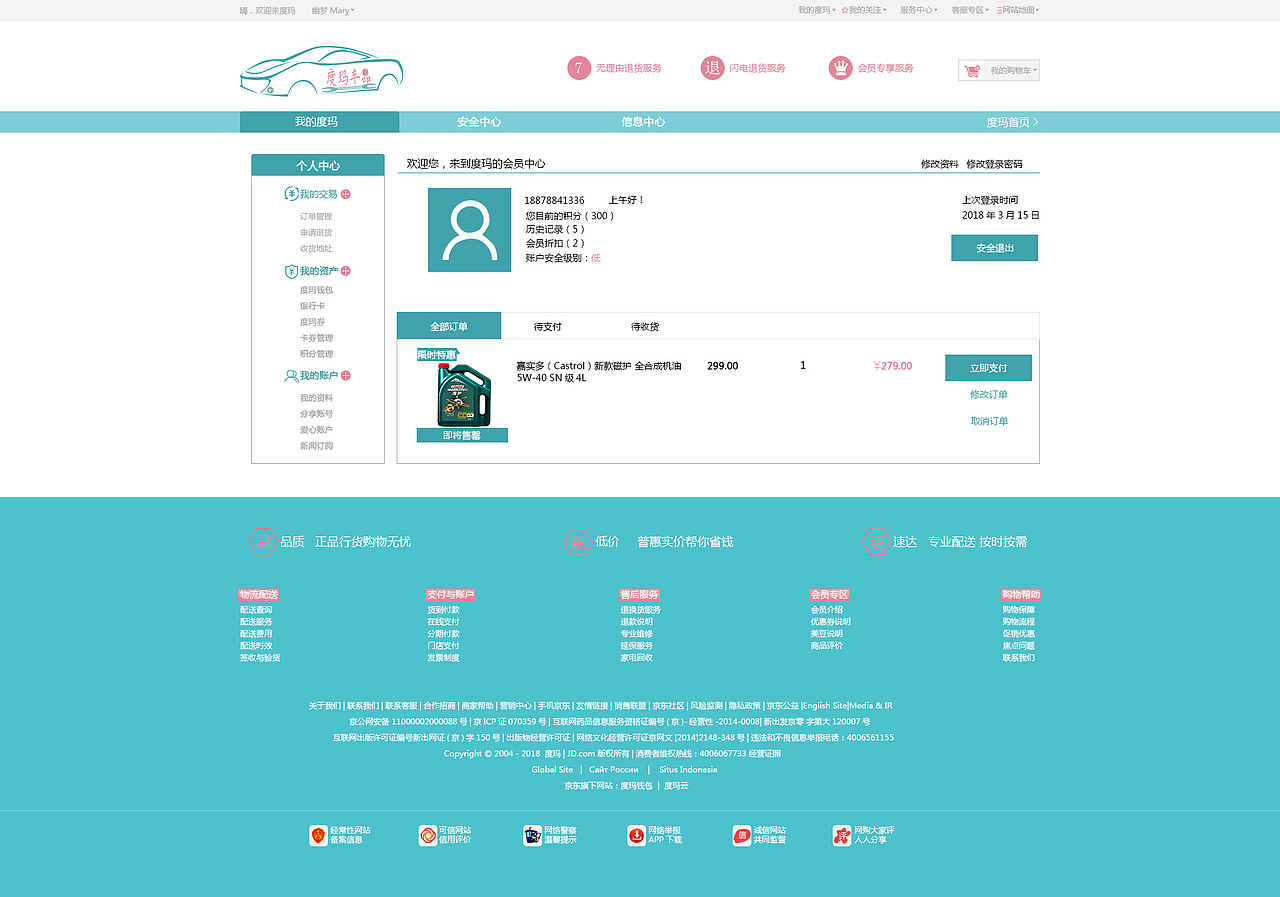This screenshot has height=897, width=1280.
Task: Click the 配送查询 footer link
Action: 256,610
